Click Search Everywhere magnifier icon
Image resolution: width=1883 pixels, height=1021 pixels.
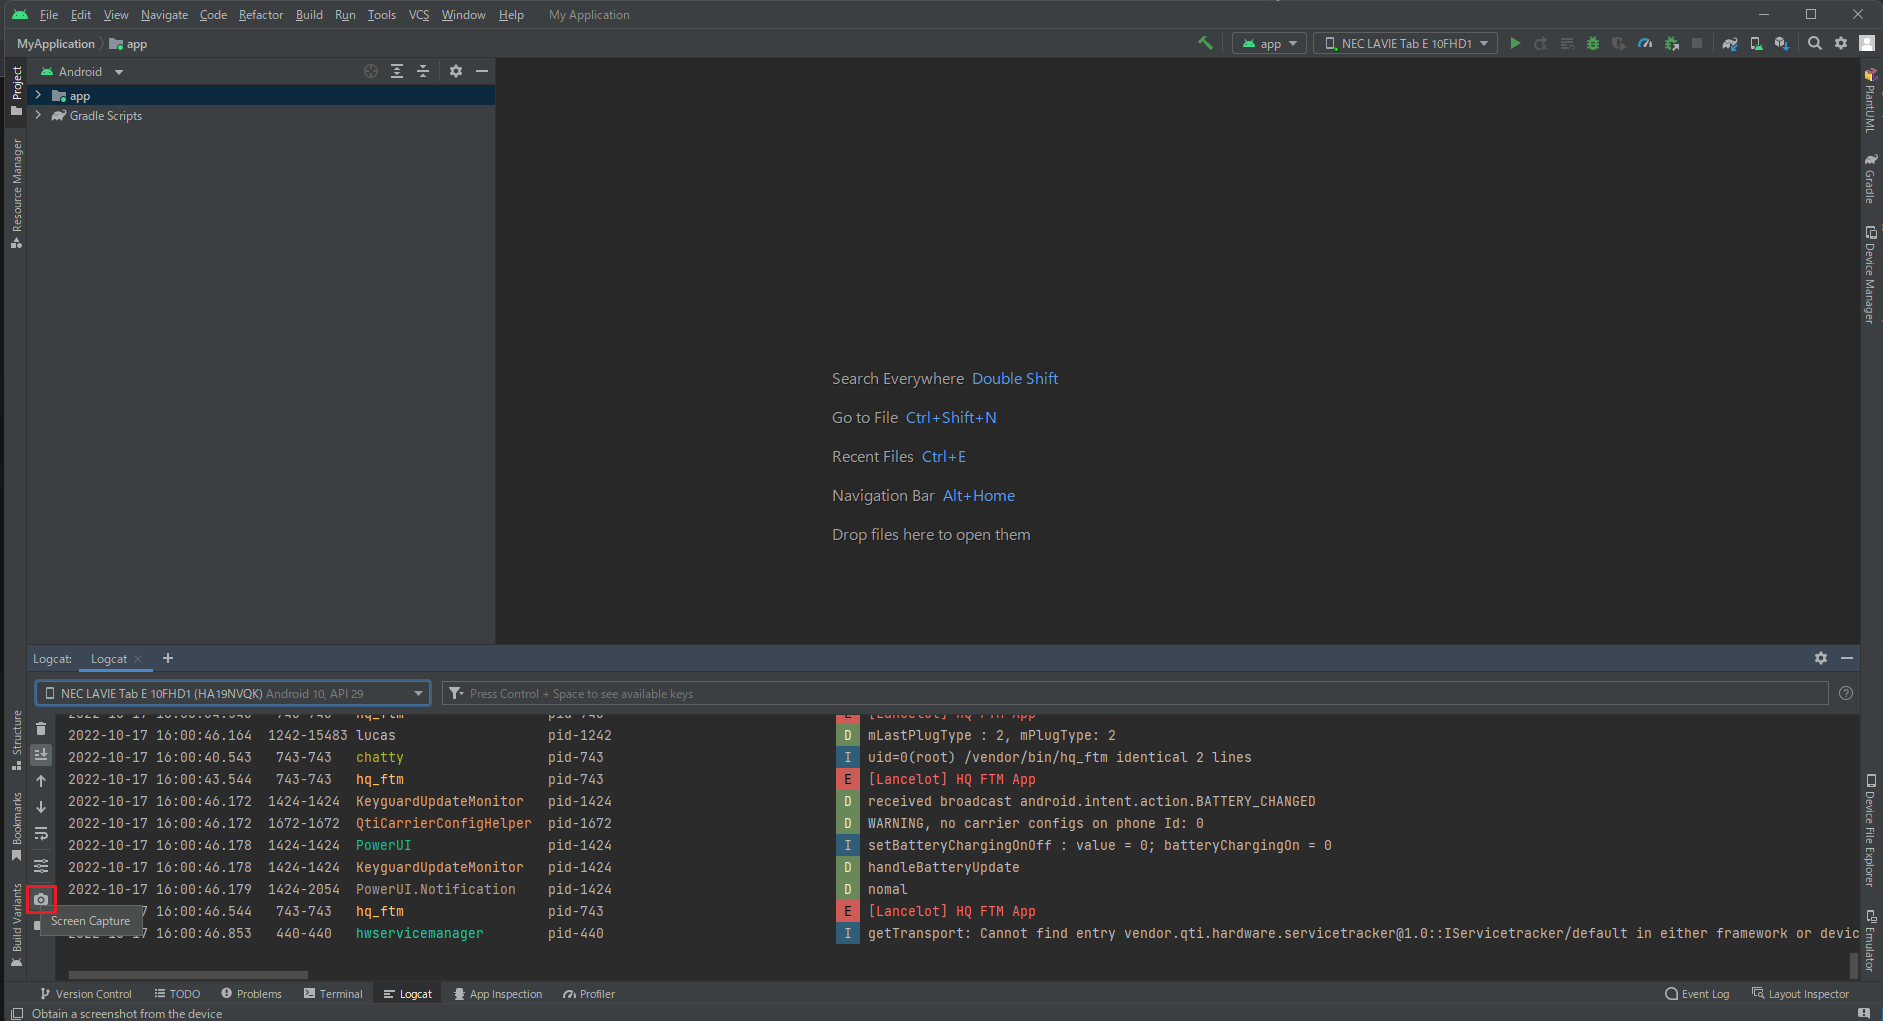click(x=1815, y=43)
